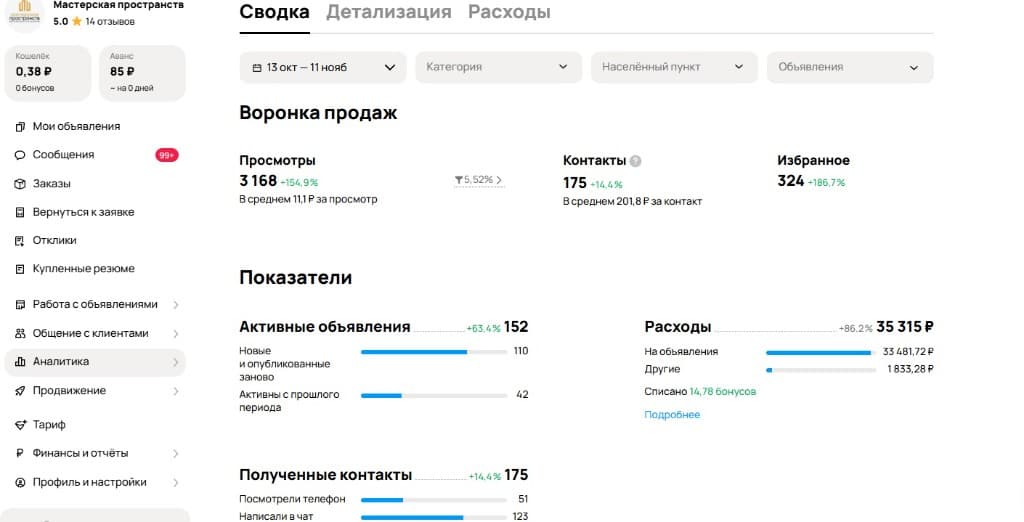Click the Заказы box icon
Screen dimensions: 1024x522
(x=20, y=184)
